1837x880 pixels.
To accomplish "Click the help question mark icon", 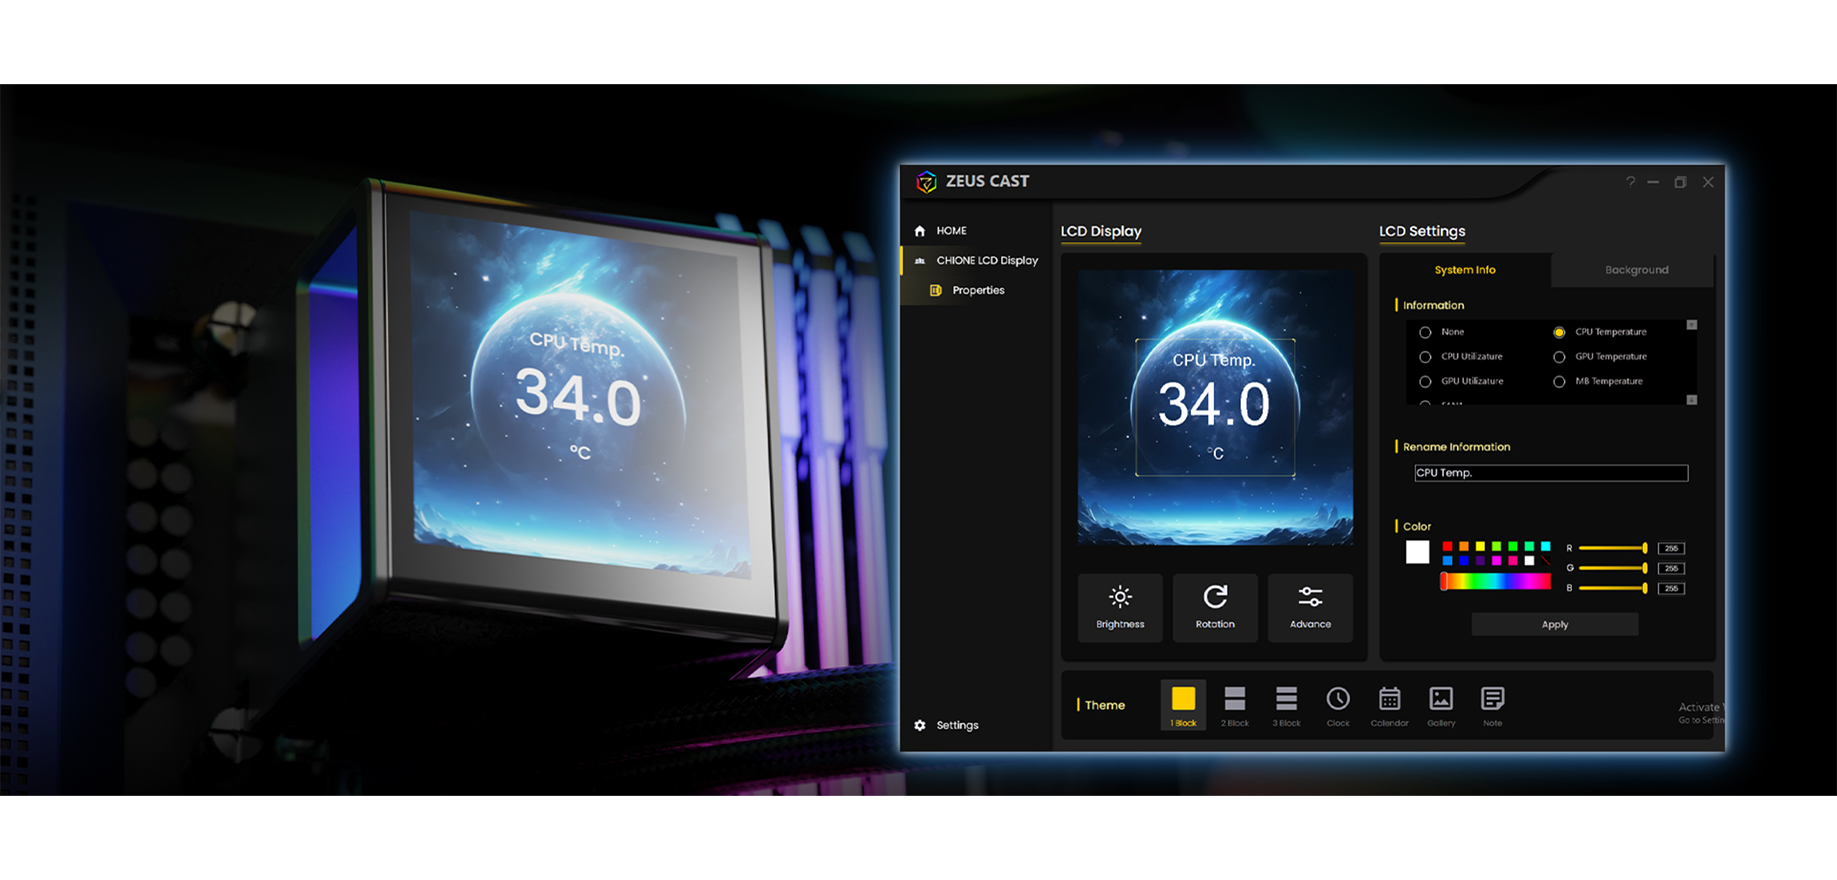I will [x=1630, y=182].
